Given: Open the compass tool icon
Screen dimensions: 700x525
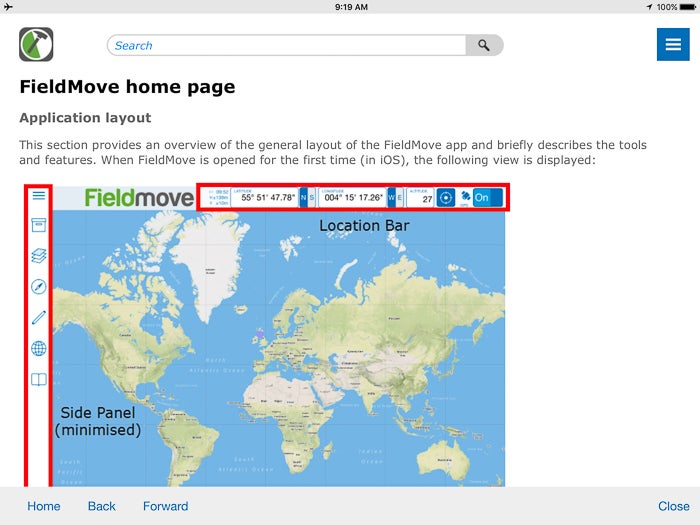Looking at the screenshot, I should coord(39,287).
